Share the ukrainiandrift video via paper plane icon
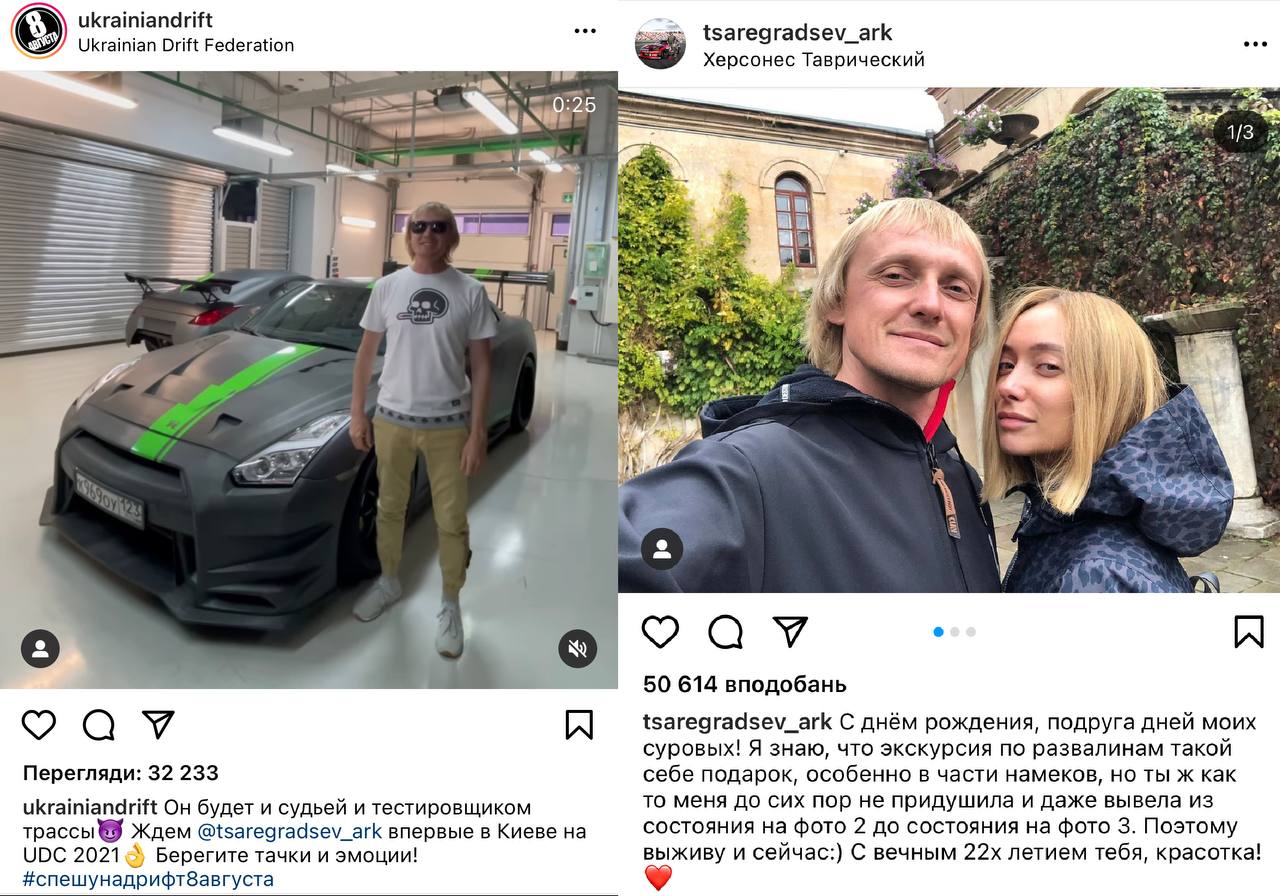 (158, 724)
